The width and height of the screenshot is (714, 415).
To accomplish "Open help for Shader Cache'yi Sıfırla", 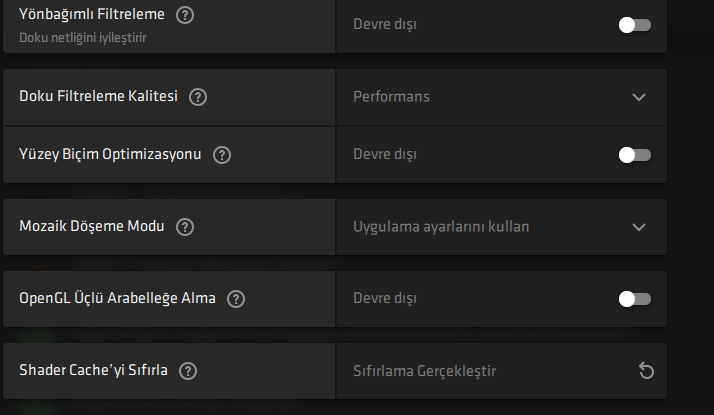I will pos(188,371).
